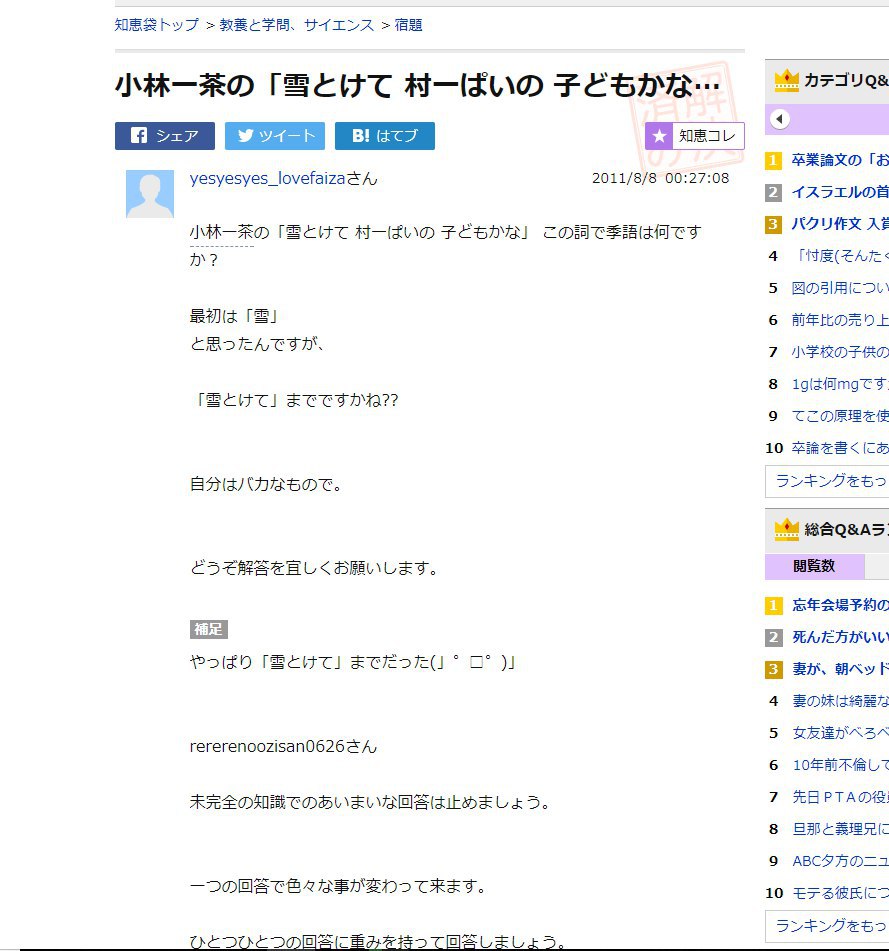Viewport: 889px width, 951px height.
Task: Open category ranking item イスラエルの首
Action: coord(840,192)
